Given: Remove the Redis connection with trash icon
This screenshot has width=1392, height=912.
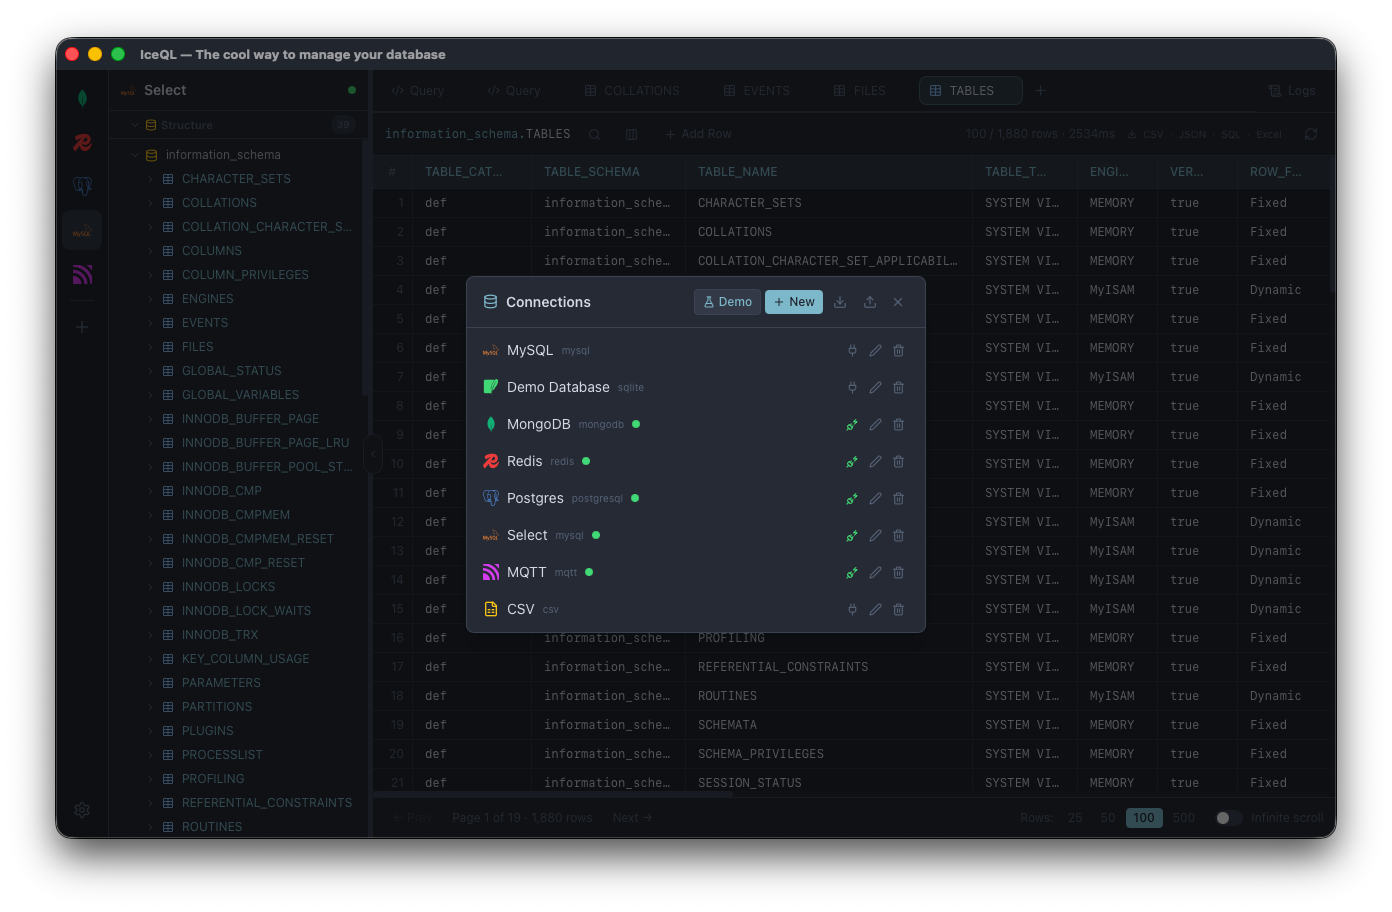Looking at the screenshot, I should tap(898, 462).
